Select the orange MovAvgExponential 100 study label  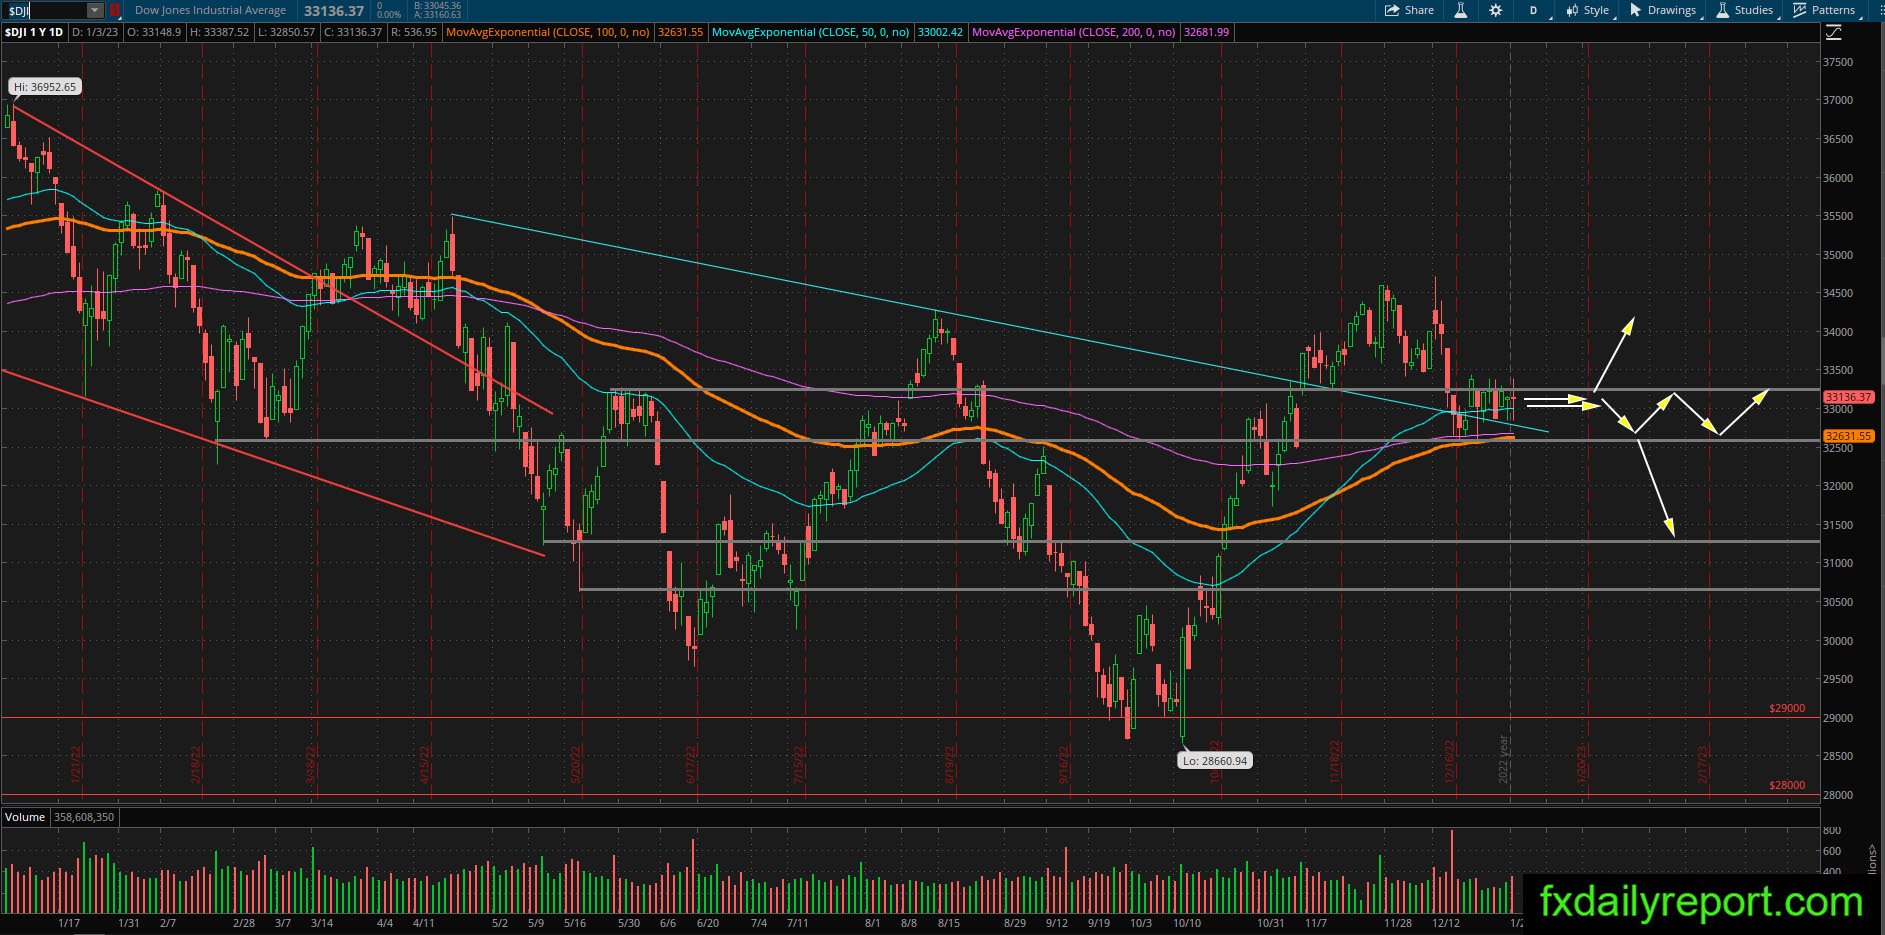point(548,32)
